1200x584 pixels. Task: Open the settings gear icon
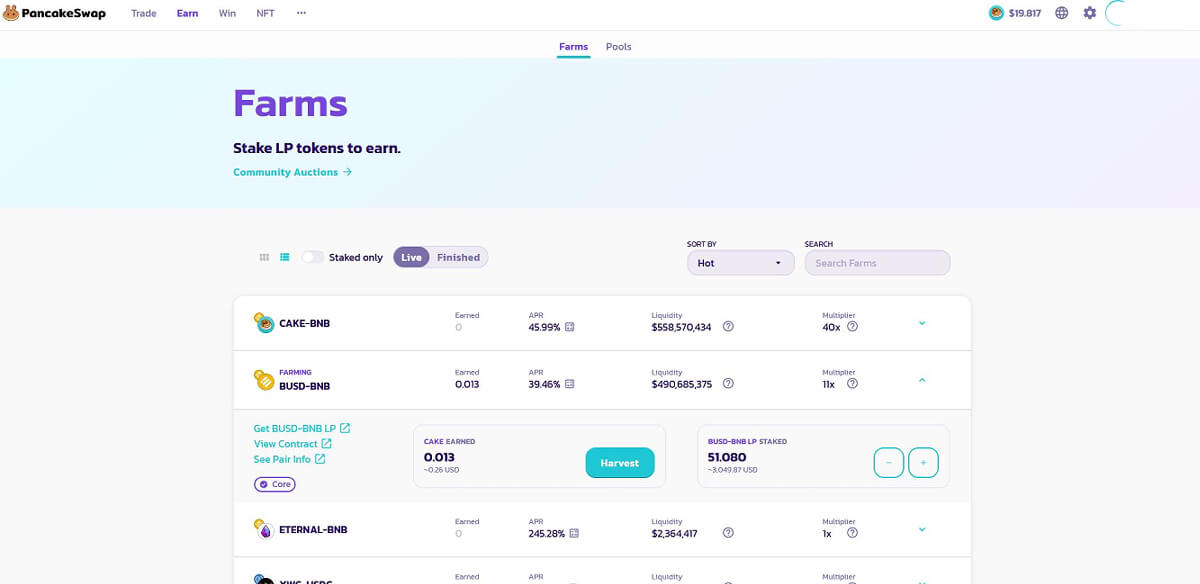coord(1090,13)
